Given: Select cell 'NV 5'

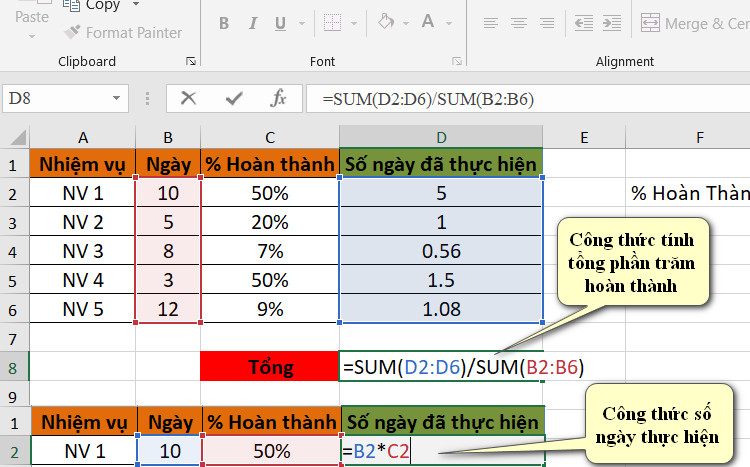Looking at the screenshot, I should coord(83,309).
